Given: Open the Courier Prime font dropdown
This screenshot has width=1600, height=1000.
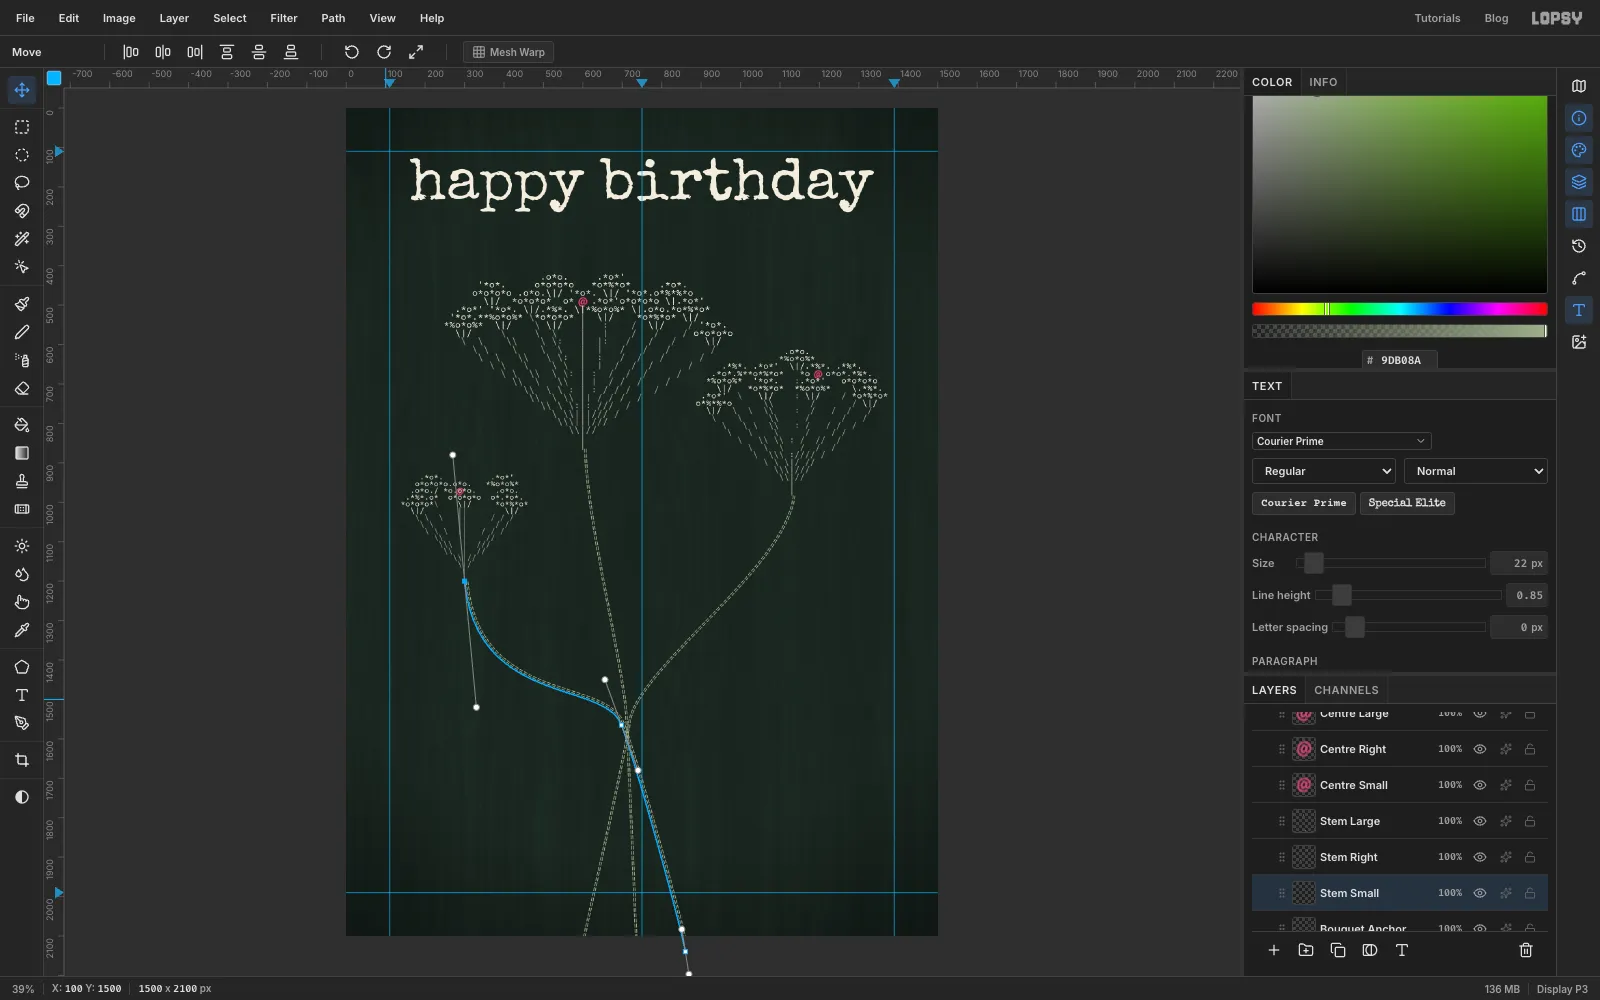Looking at the screenshot, I should tap(1341, 441).
